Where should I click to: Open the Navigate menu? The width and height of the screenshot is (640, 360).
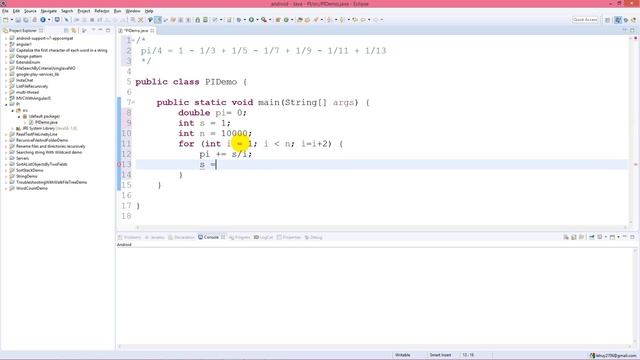pyautogui.click(x=49, y=11)
